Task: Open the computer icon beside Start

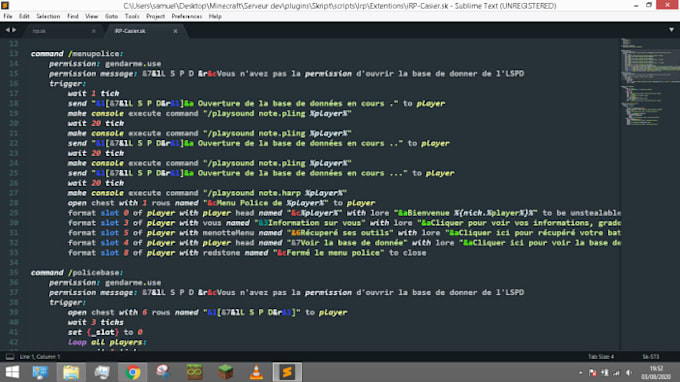Action: coord(40,372)
